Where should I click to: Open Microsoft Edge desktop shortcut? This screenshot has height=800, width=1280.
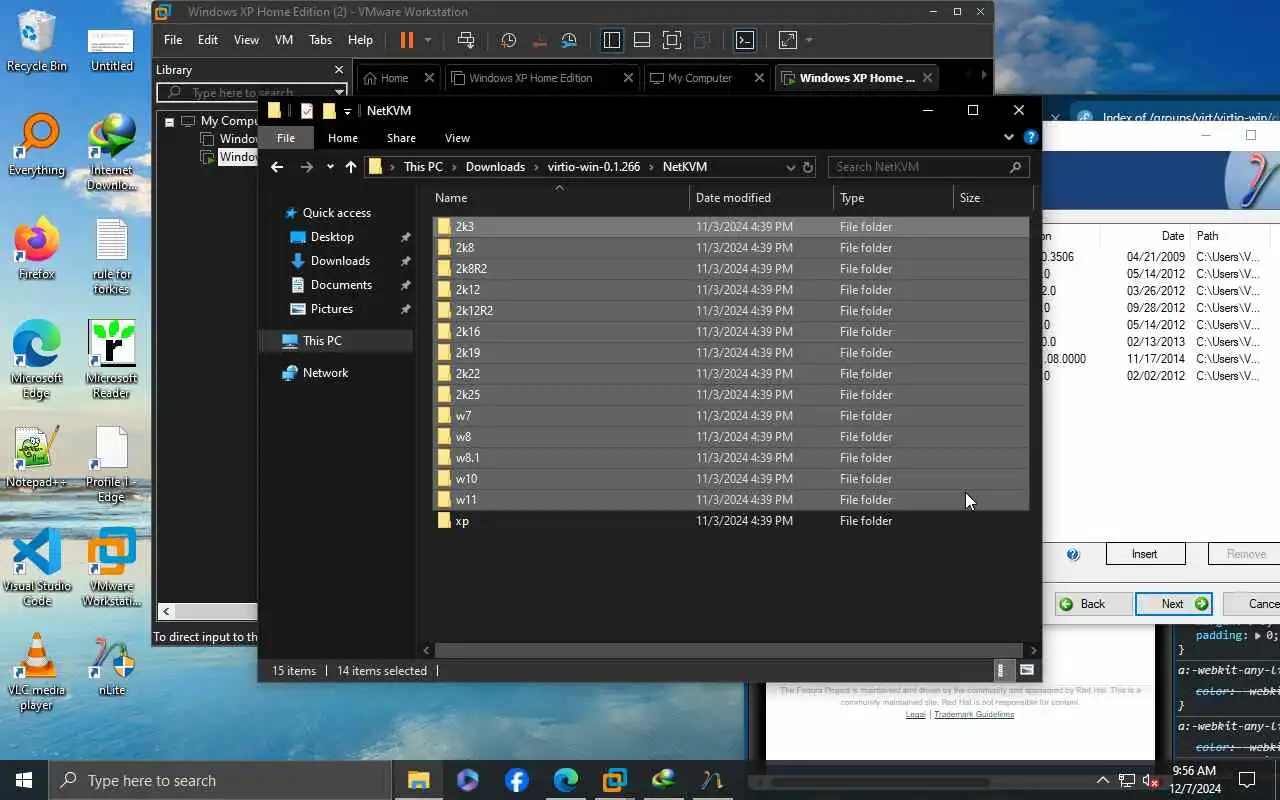click(37, 360)
